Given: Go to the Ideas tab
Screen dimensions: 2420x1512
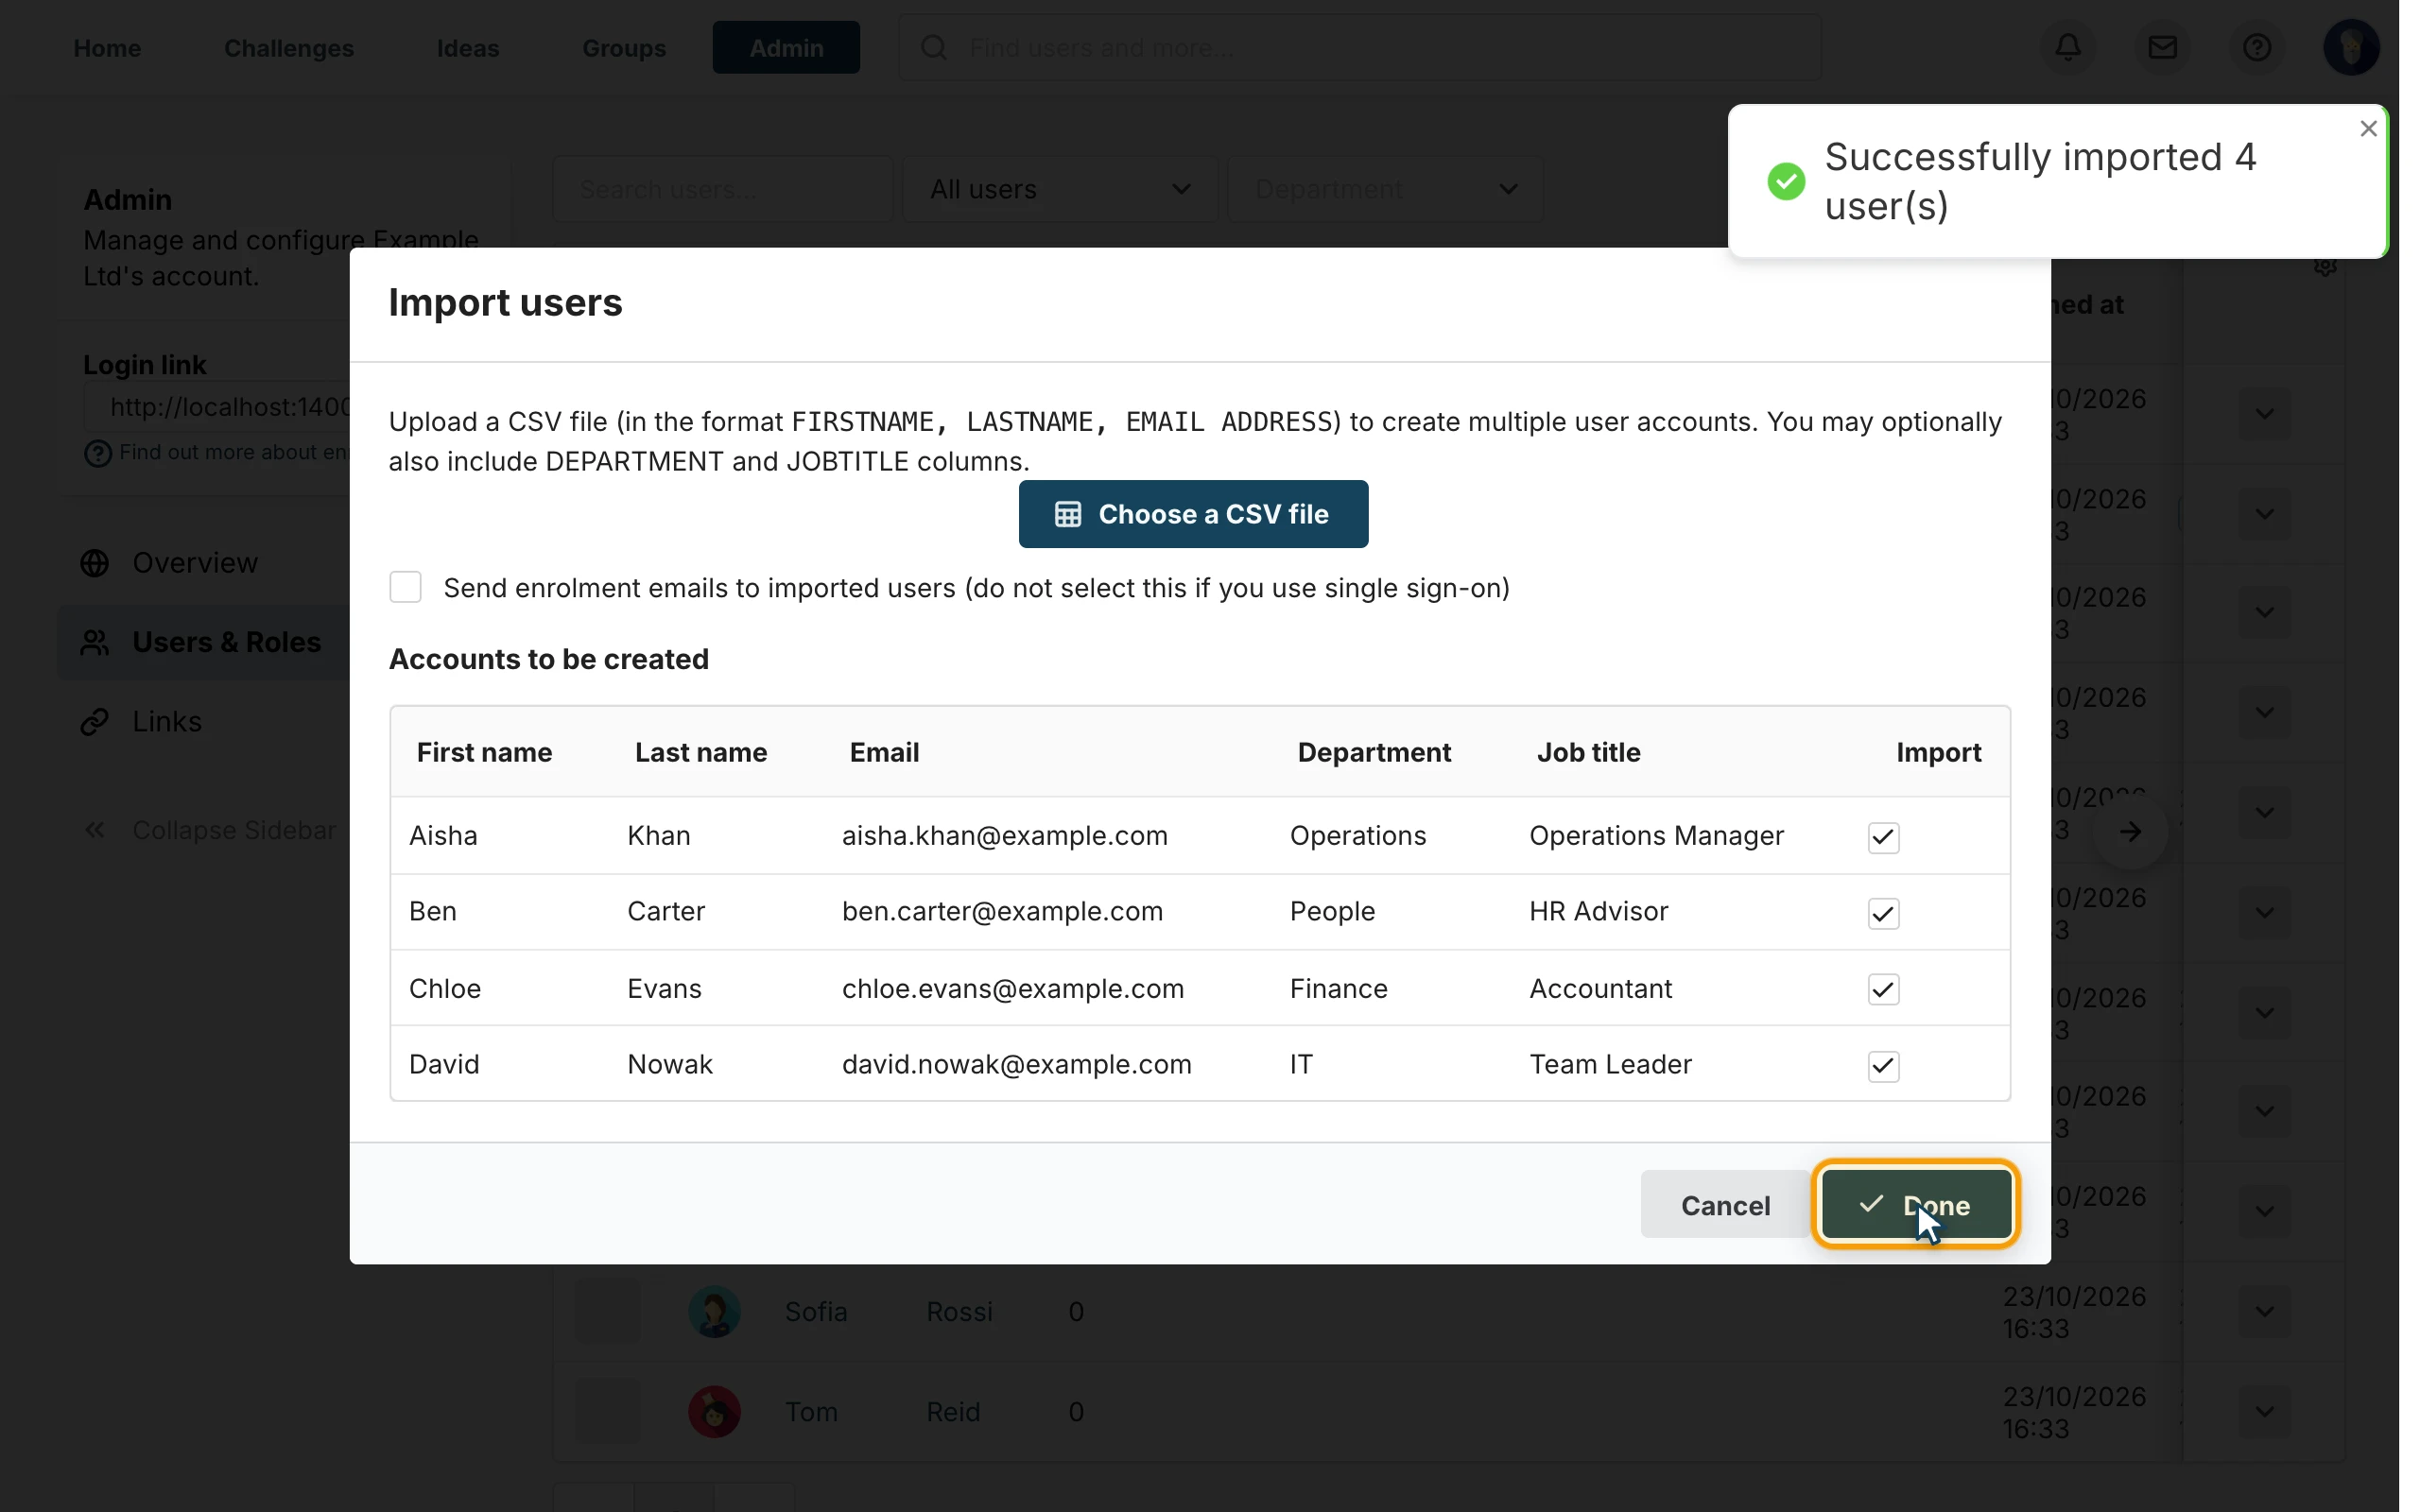Looking at the screenshot, I should (x=468, y=47).
